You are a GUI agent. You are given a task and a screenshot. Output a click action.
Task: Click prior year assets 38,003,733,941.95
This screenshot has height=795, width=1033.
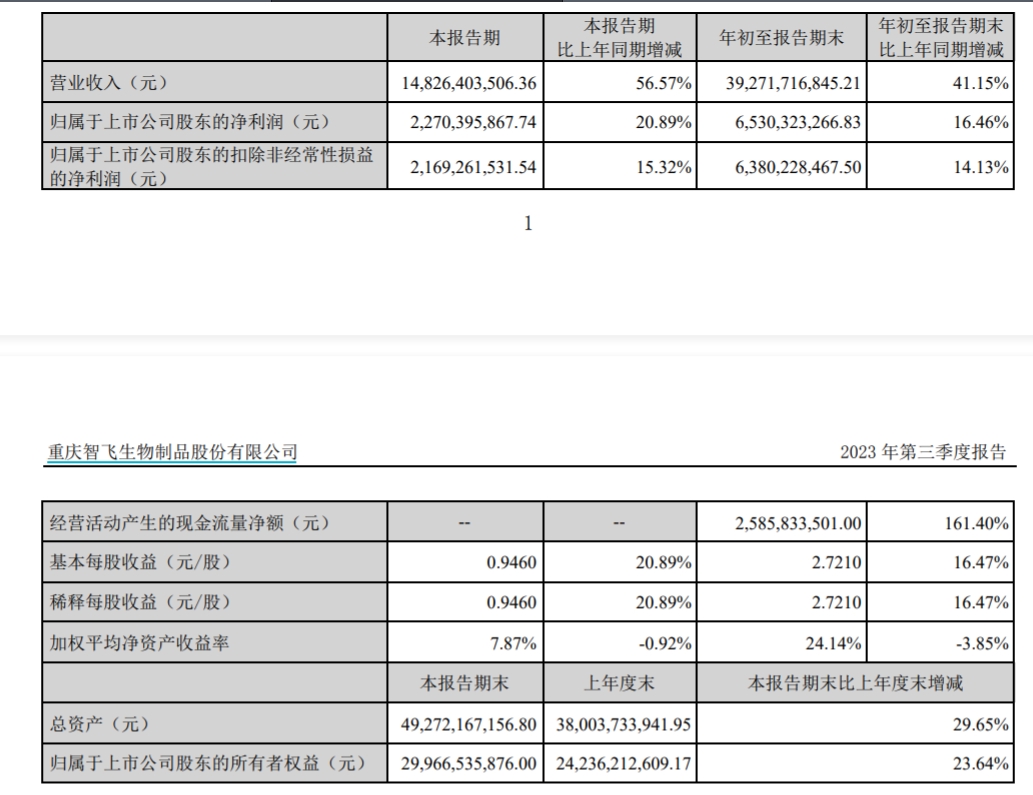point(623,725)
